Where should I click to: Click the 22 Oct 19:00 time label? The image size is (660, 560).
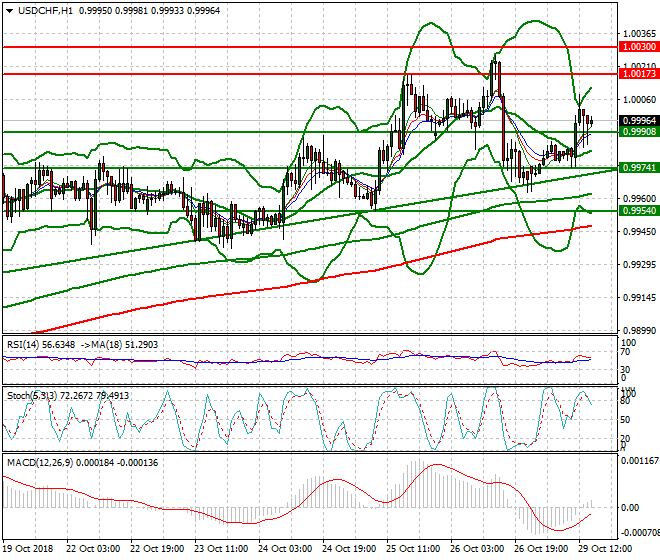(157, 549)
